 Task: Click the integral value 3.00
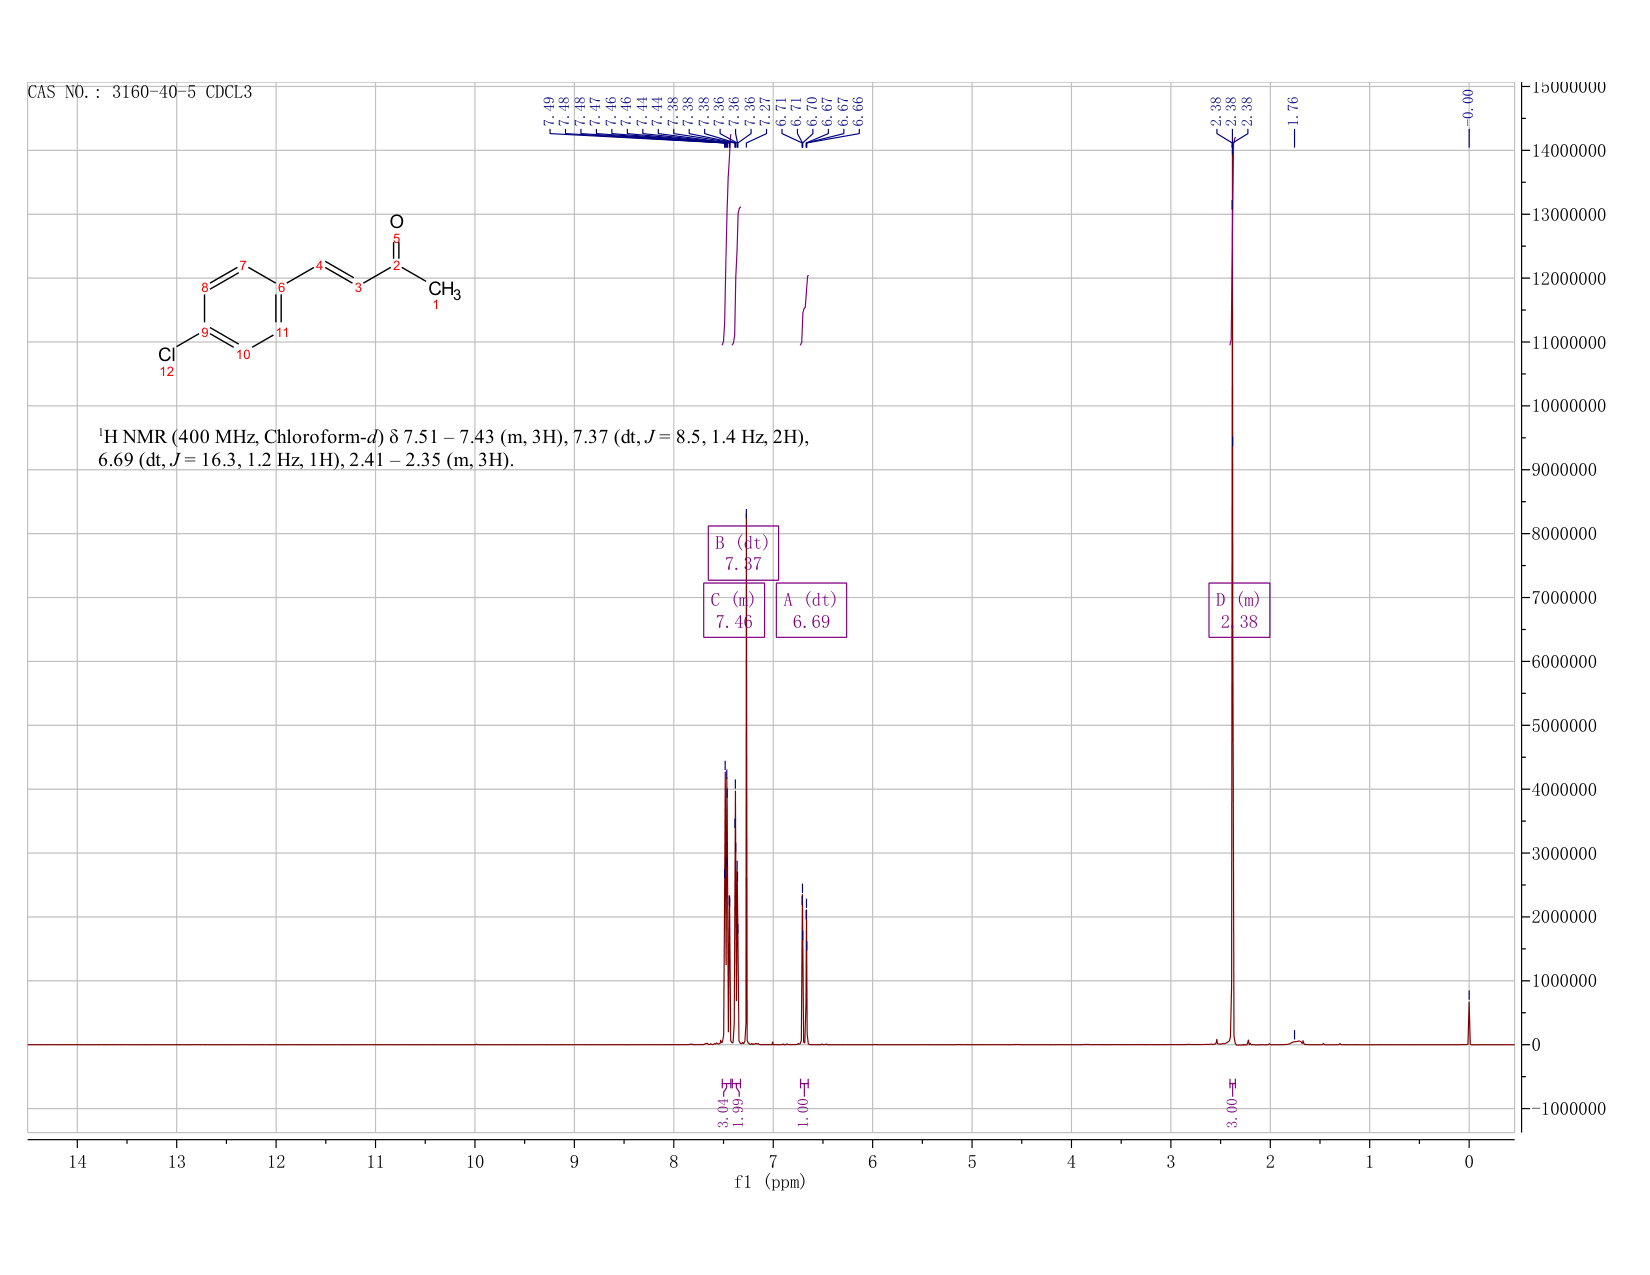(x=1232, y=1112)
